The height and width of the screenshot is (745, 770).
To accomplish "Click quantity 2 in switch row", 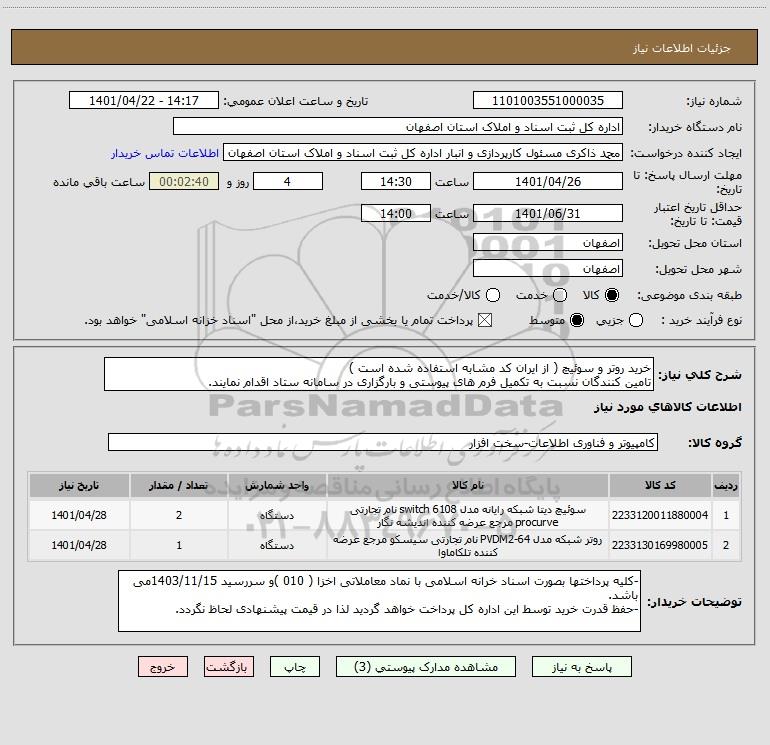I will (179, 515).
